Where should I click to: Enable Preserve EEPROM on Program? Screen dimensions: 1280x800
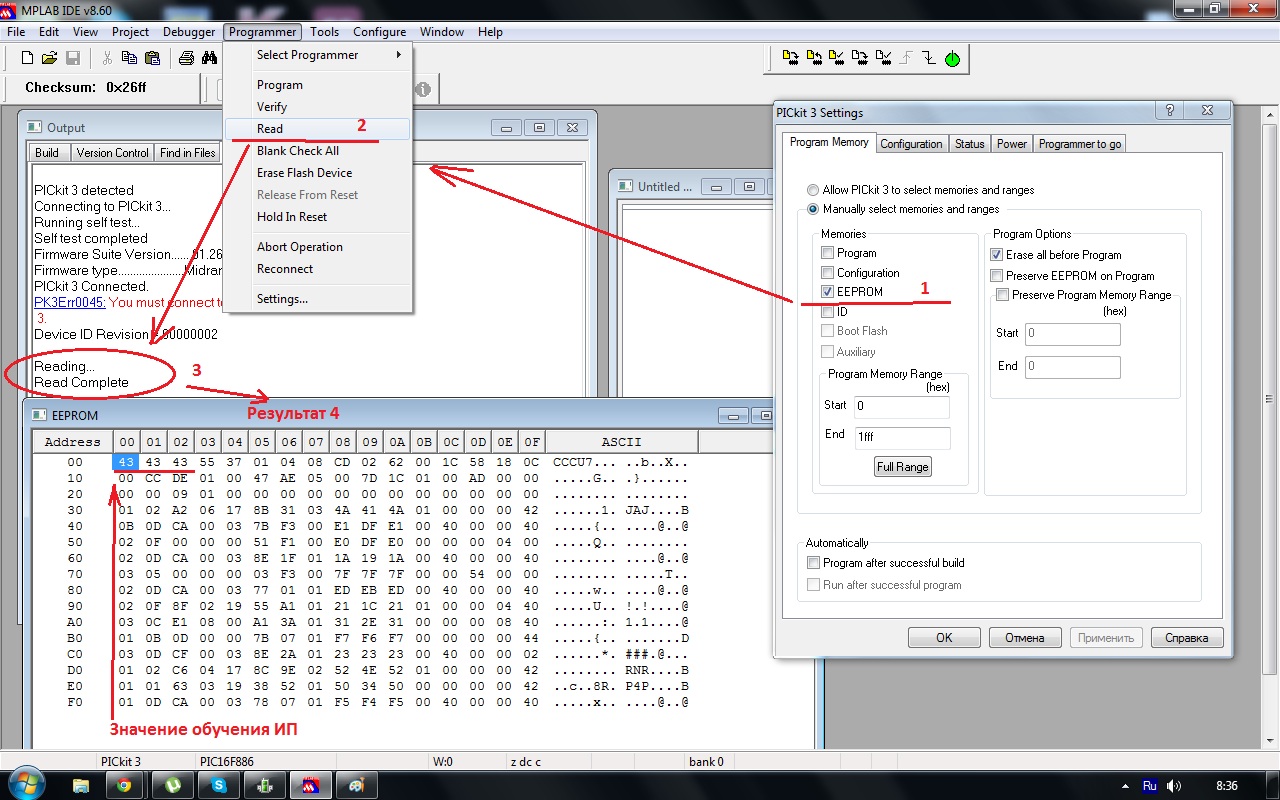coord(997,276)
